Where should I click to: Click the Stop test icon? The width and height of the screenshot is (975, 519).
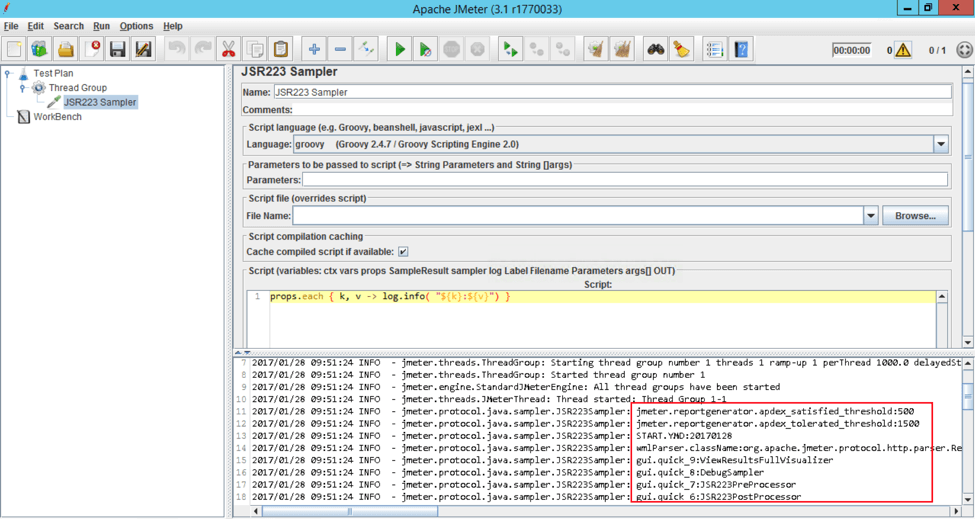point(451,49)
